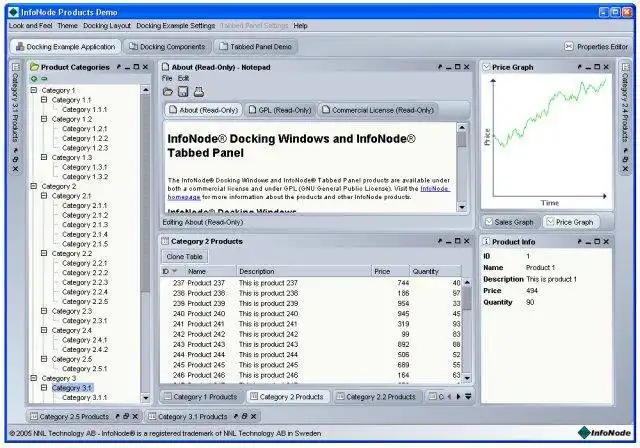Collapse the Category 1 tree node

click(x=34, y=90)
